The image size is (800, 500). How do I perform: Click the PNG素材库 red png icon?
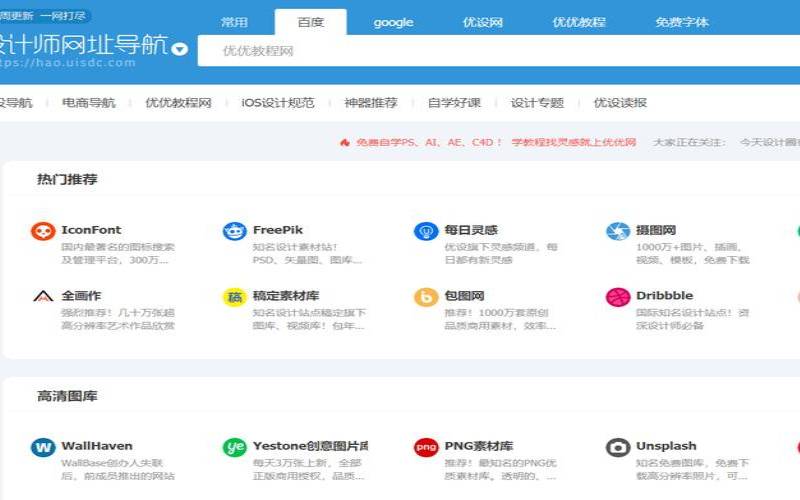426,447
